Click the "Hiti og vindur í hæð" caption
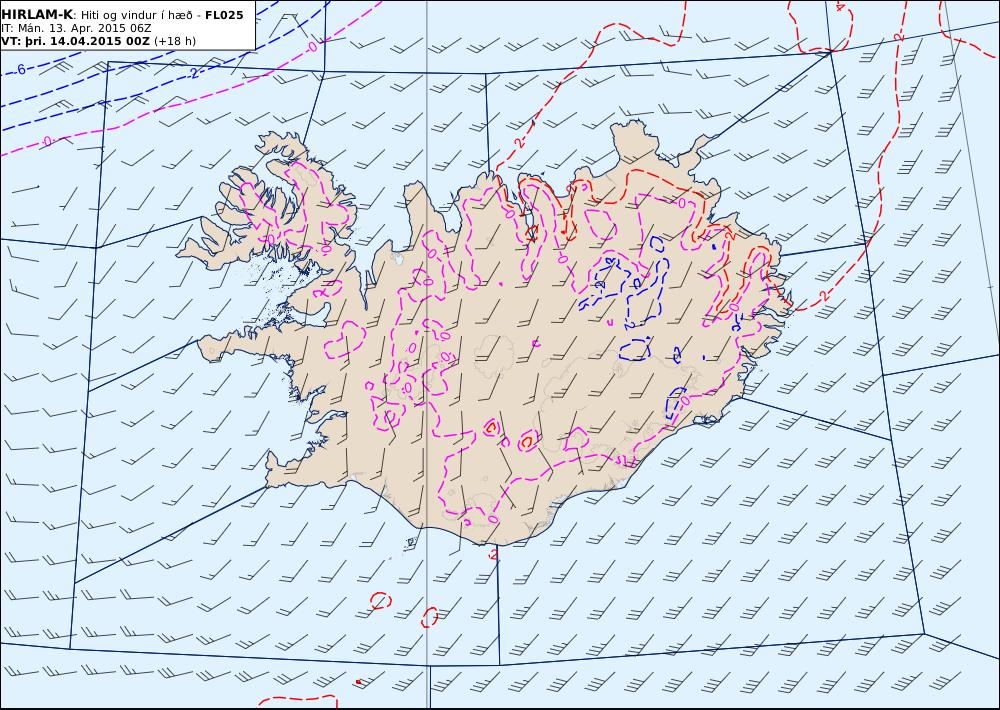Image resolution: width=1000 pixels, height=710 pixels. pos(136,15)
